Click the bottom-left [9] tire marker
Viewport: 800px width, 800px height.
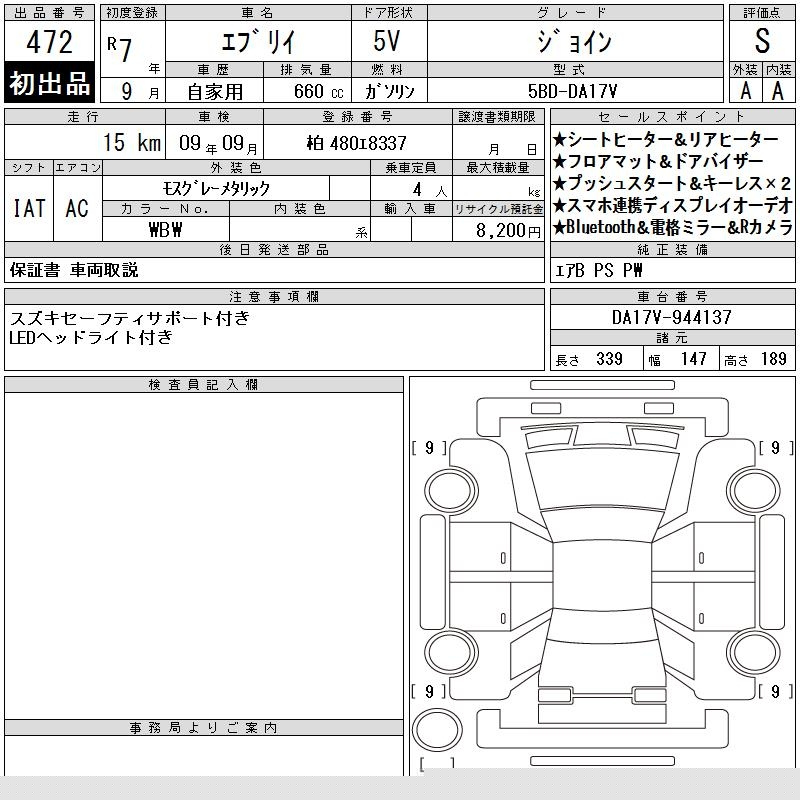[429, 691]
